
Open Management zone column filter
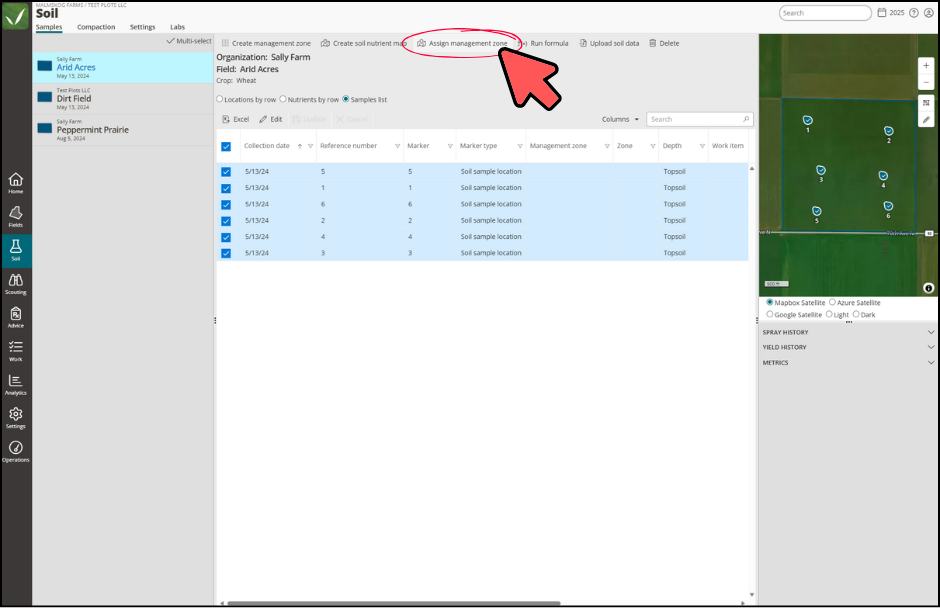(607, 146)
